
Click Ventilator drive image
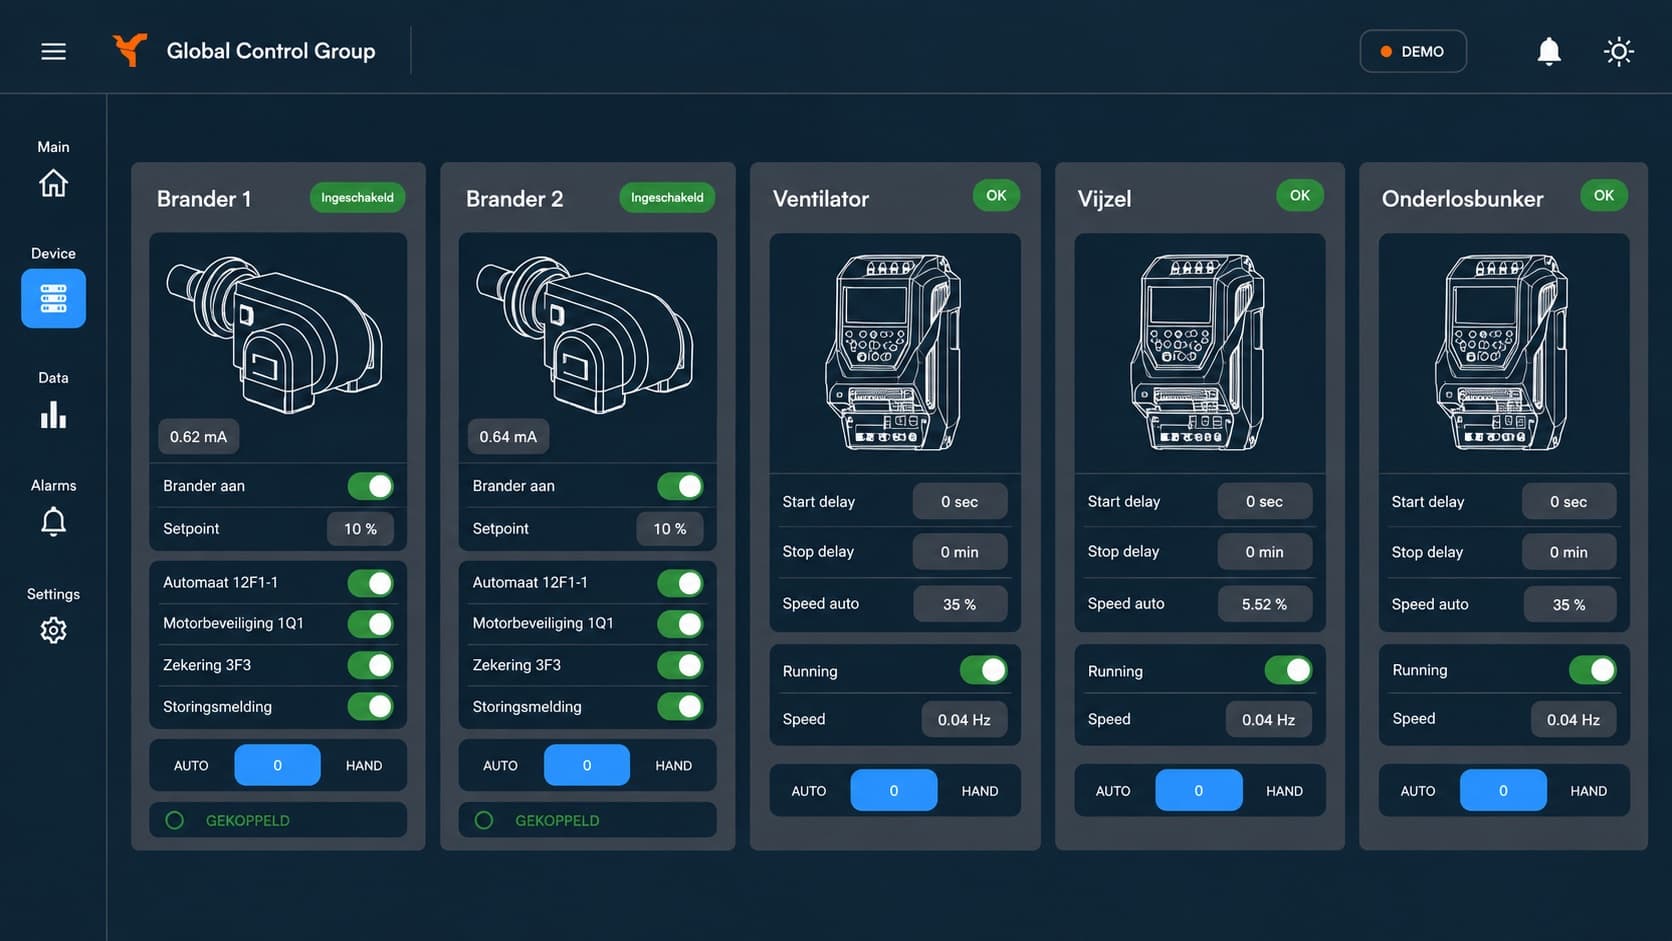(x=893, y=352)
